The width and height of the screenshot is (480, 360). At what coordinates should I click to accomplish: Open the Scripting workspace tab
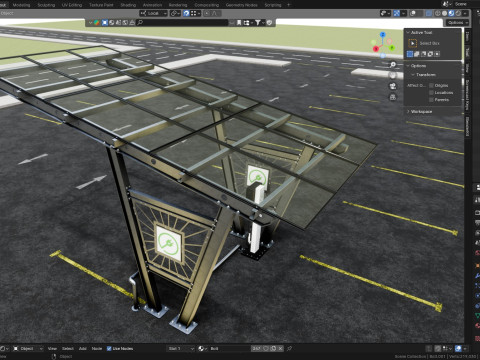273,5
